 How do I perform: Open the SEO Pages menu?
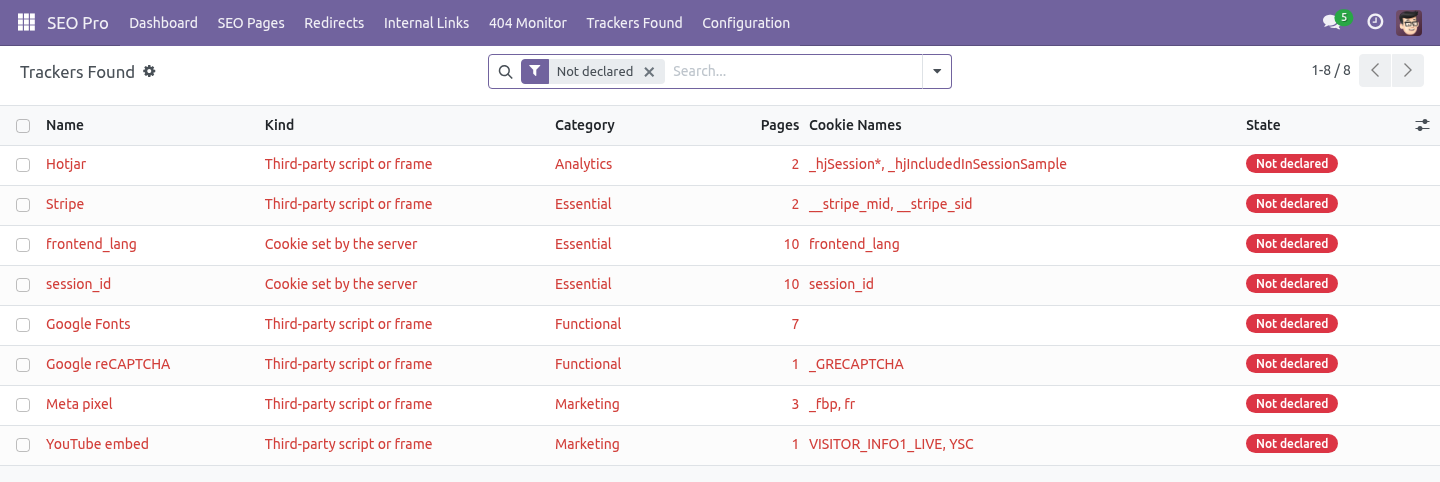point(251,22)
